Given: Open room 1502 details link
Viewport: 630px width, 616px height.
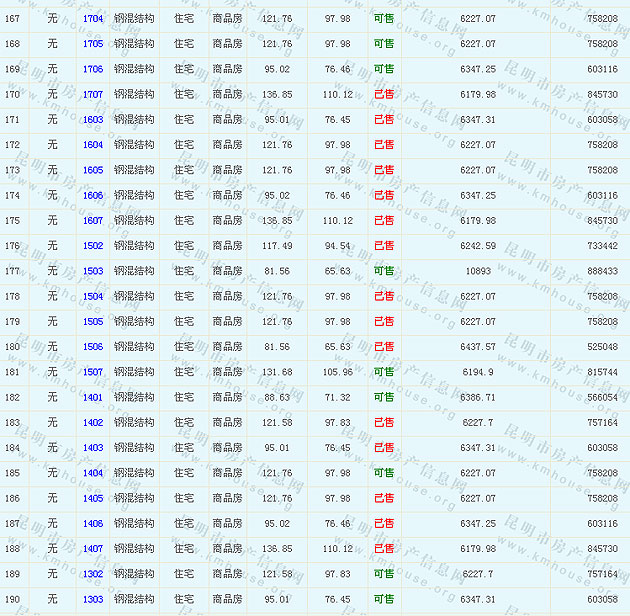Looking at the screenshot, I should 93,246.
